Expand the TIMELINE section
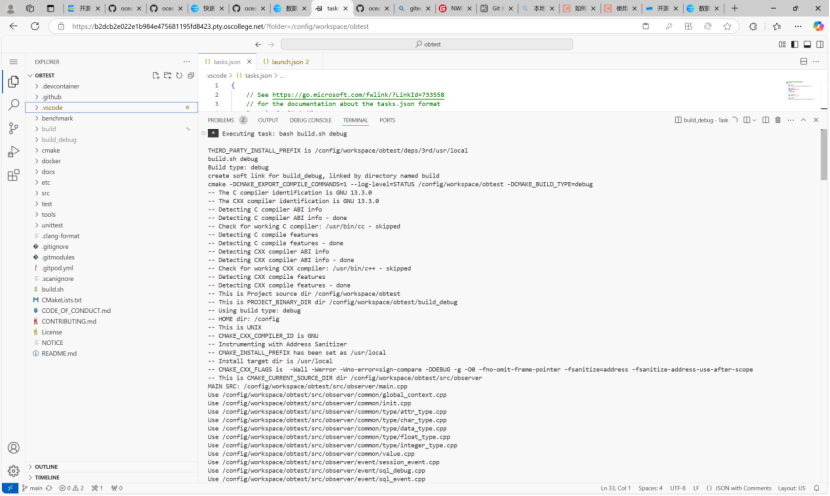 [111, 477]
